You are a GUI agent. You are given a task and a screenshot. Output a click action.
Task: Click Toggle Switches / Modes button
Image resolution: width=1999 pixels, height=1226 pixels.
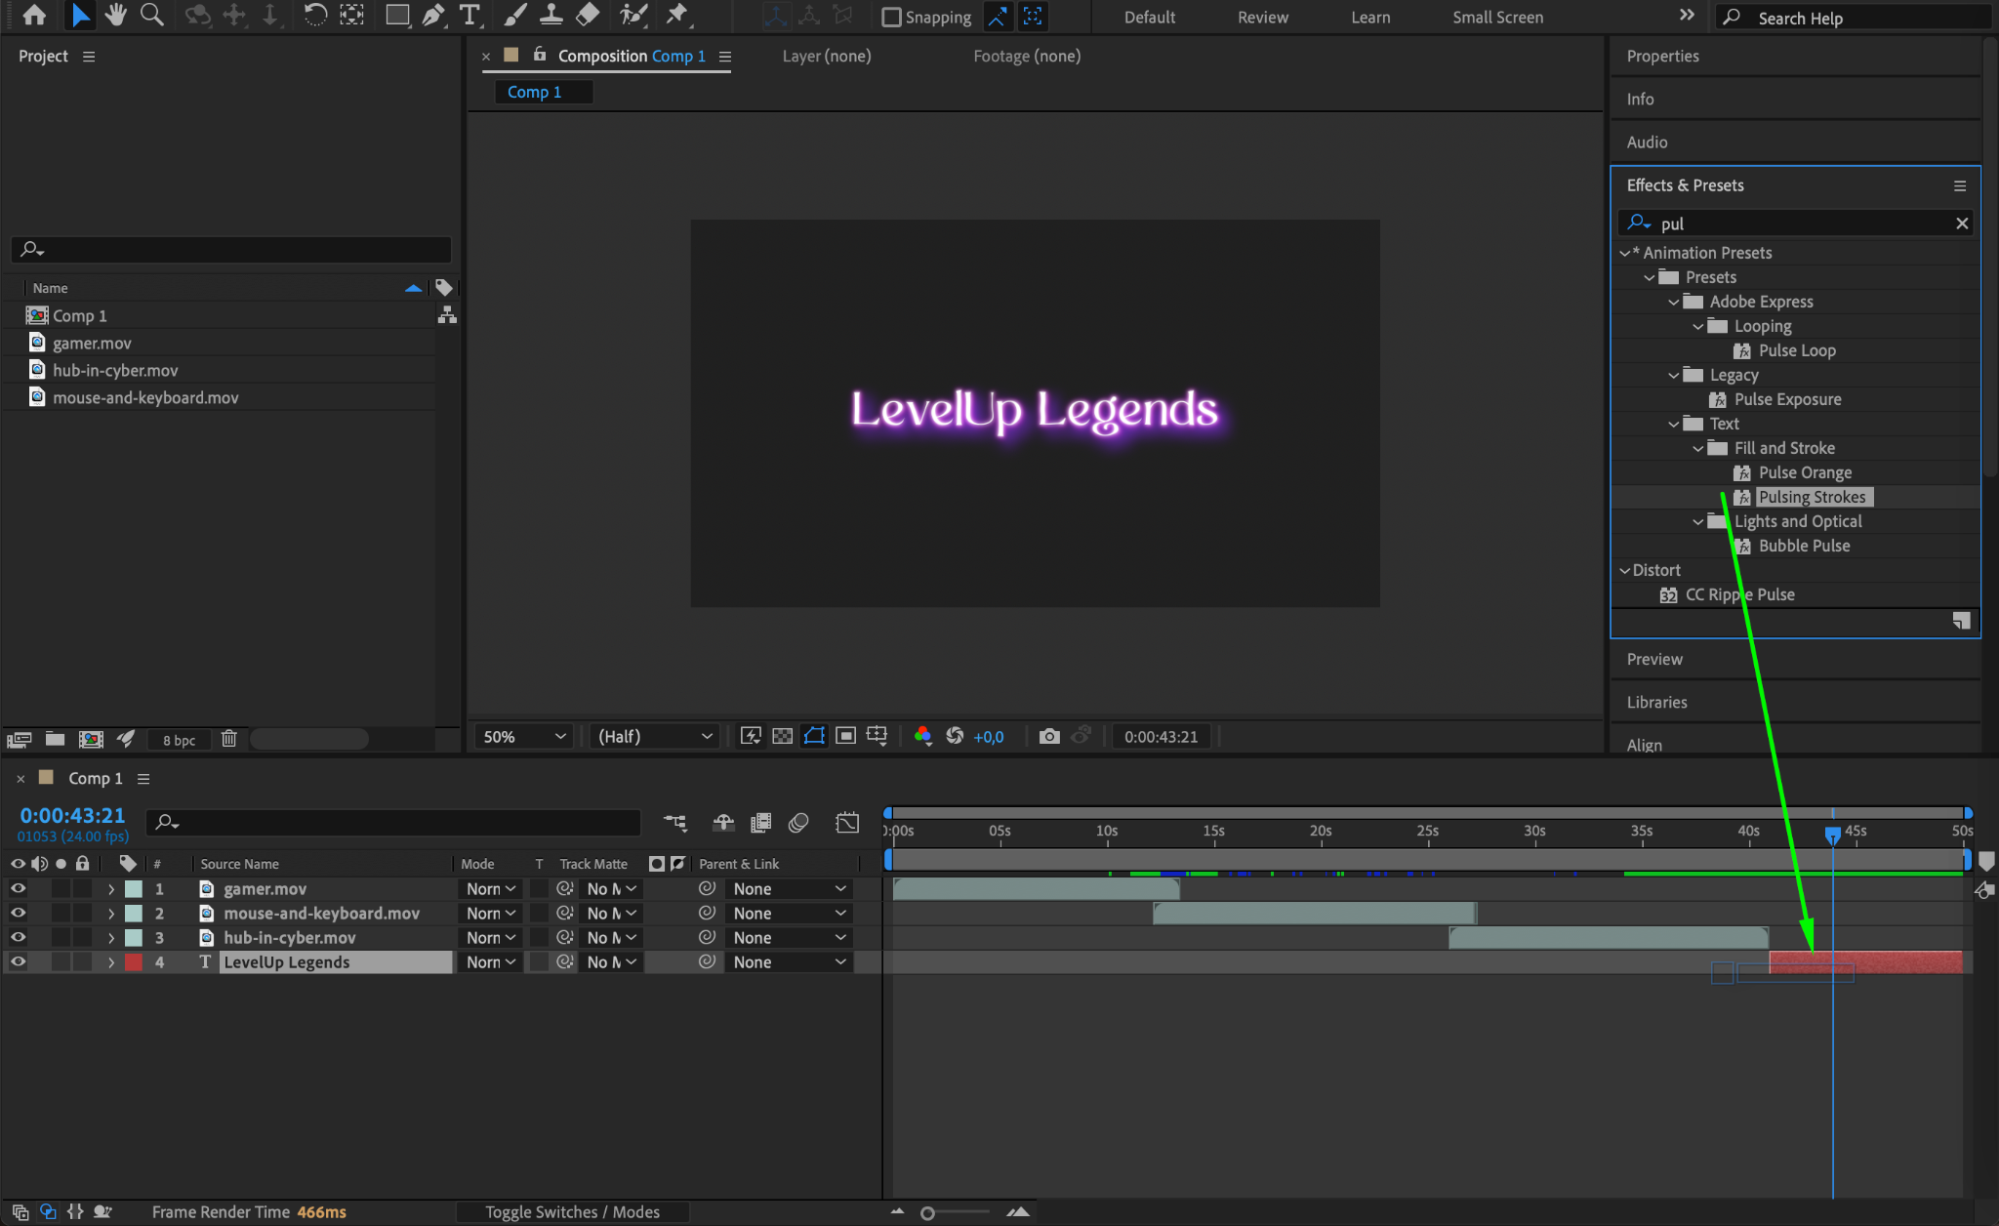coord(572,1212)
